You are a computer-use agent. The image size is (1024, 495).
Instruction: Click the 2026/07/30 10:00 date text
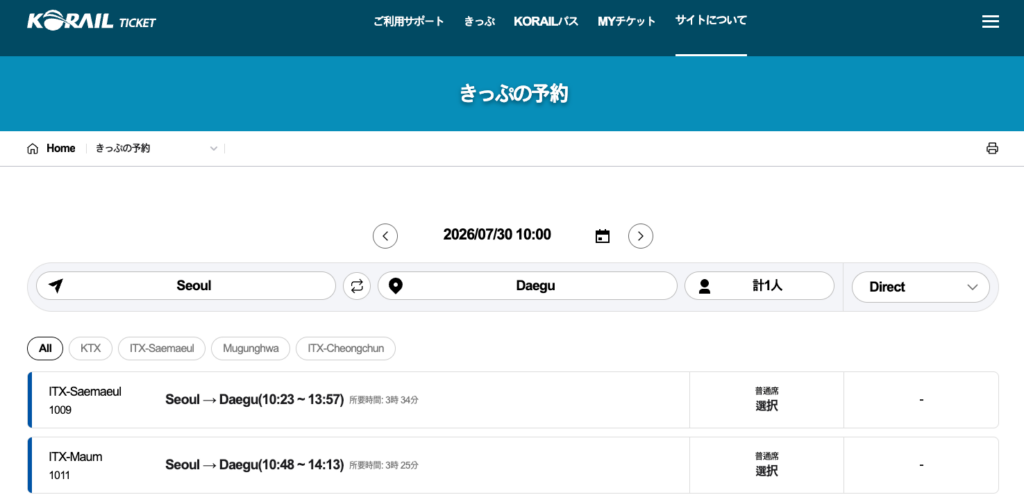tap(497, 234)
